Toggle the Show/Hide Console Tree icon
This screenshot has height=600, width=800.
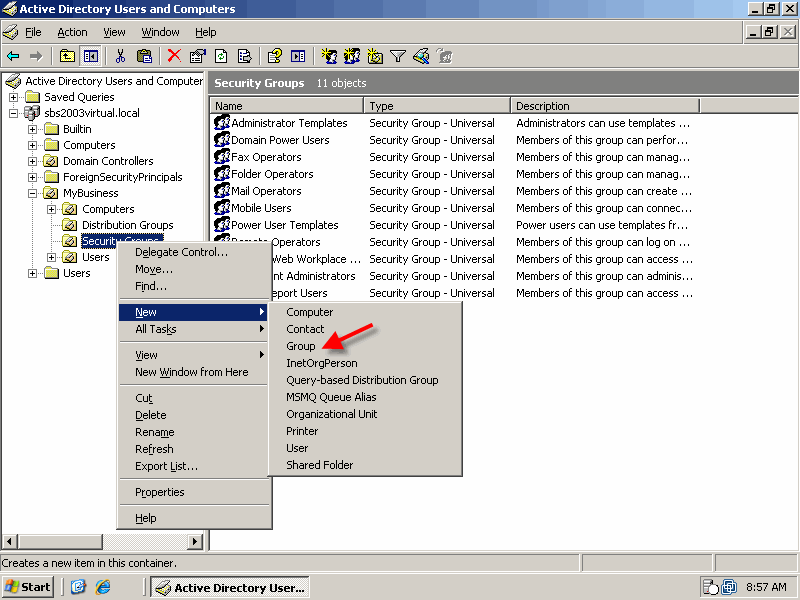tap(91, 56)
